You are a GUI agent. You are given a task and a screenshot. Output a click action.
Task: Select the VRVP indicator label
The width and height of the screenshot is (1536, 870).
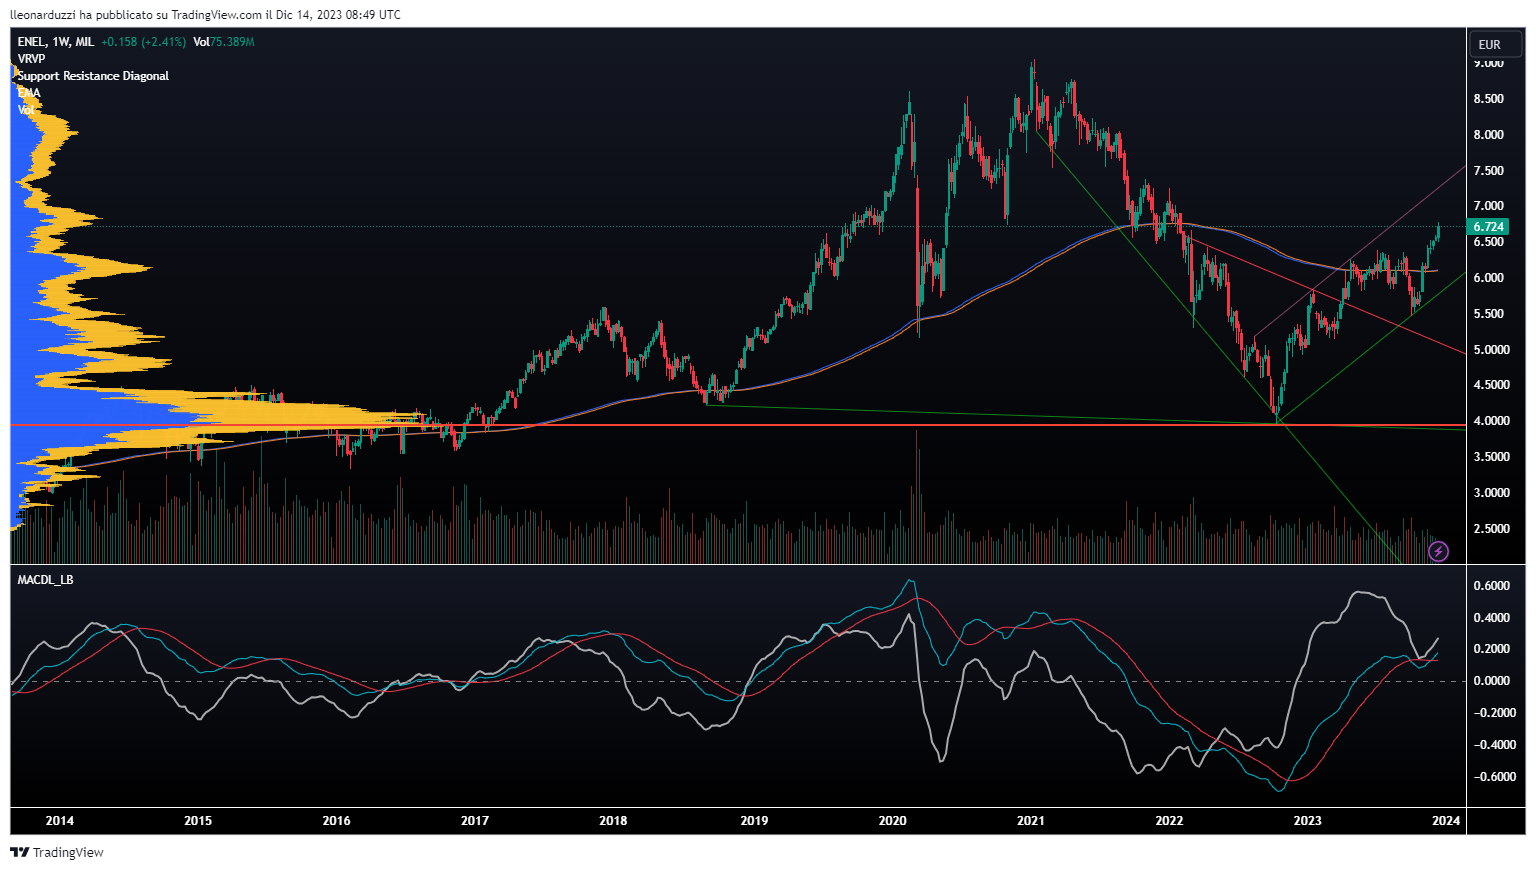31,59
